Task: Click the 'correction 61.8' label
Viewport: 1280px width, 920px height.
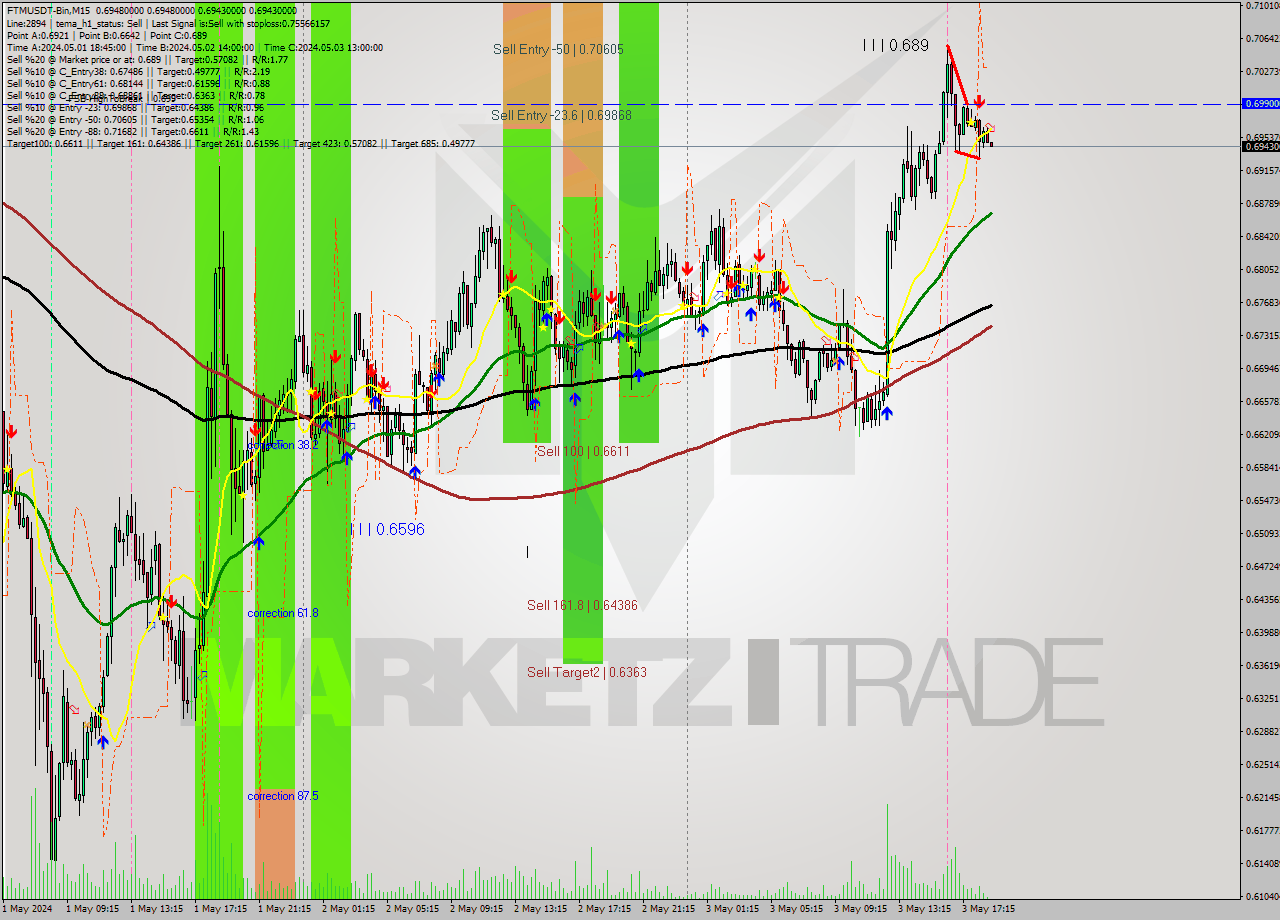Action: [283, 613]
